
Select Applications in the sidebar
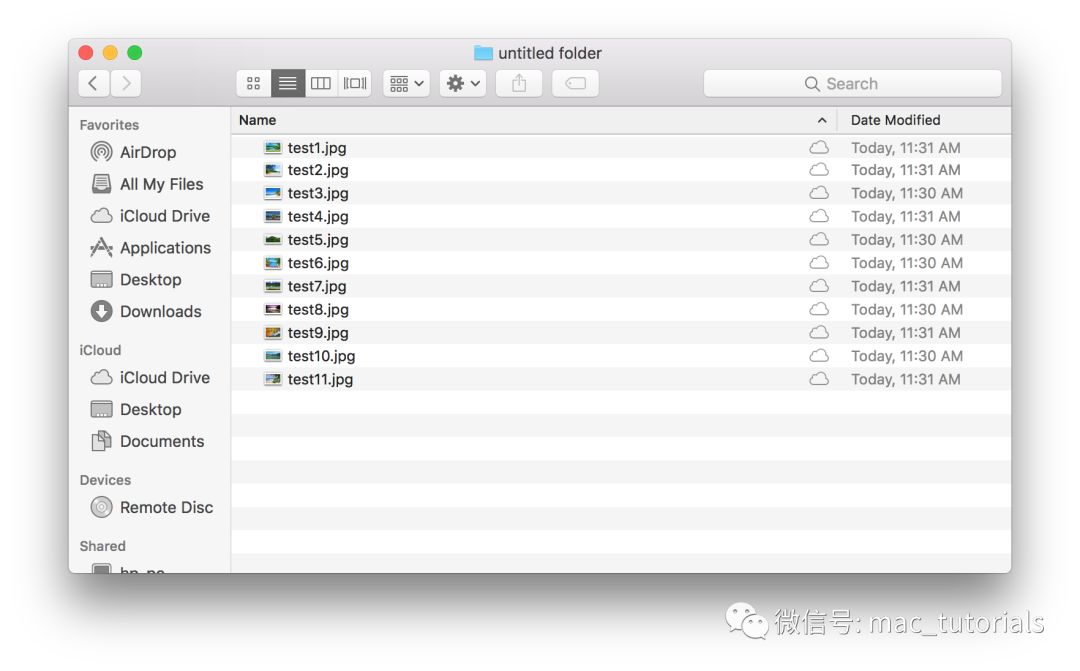(165, 248)
